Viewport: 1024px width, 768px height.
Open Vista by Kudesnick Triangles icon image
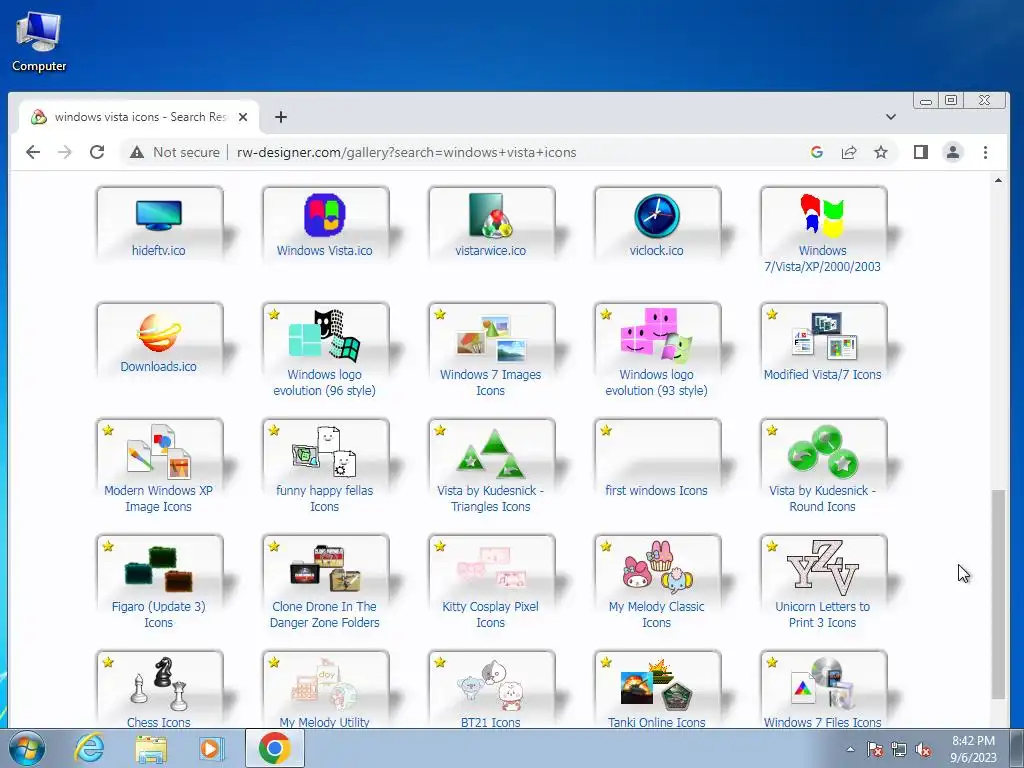coord(490,453)
